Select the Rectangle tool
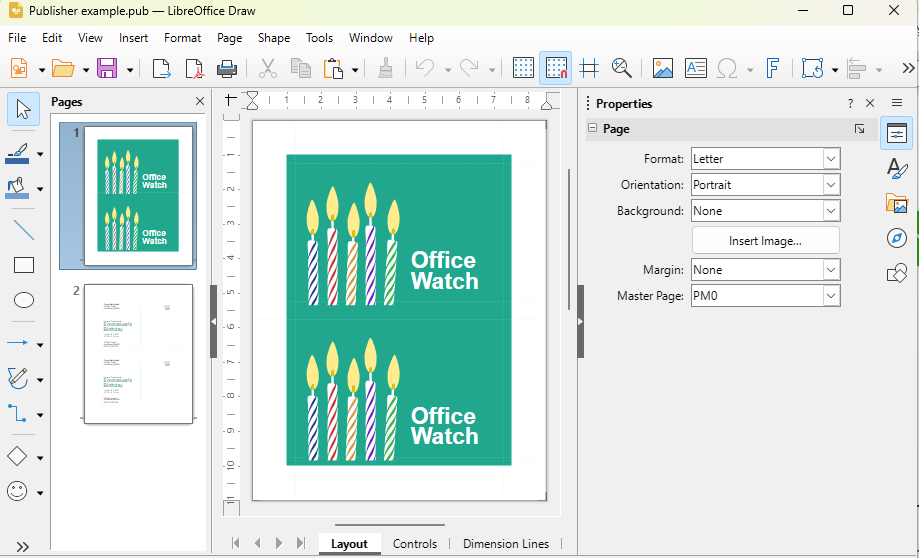919x558 pixels. (23, 266)
